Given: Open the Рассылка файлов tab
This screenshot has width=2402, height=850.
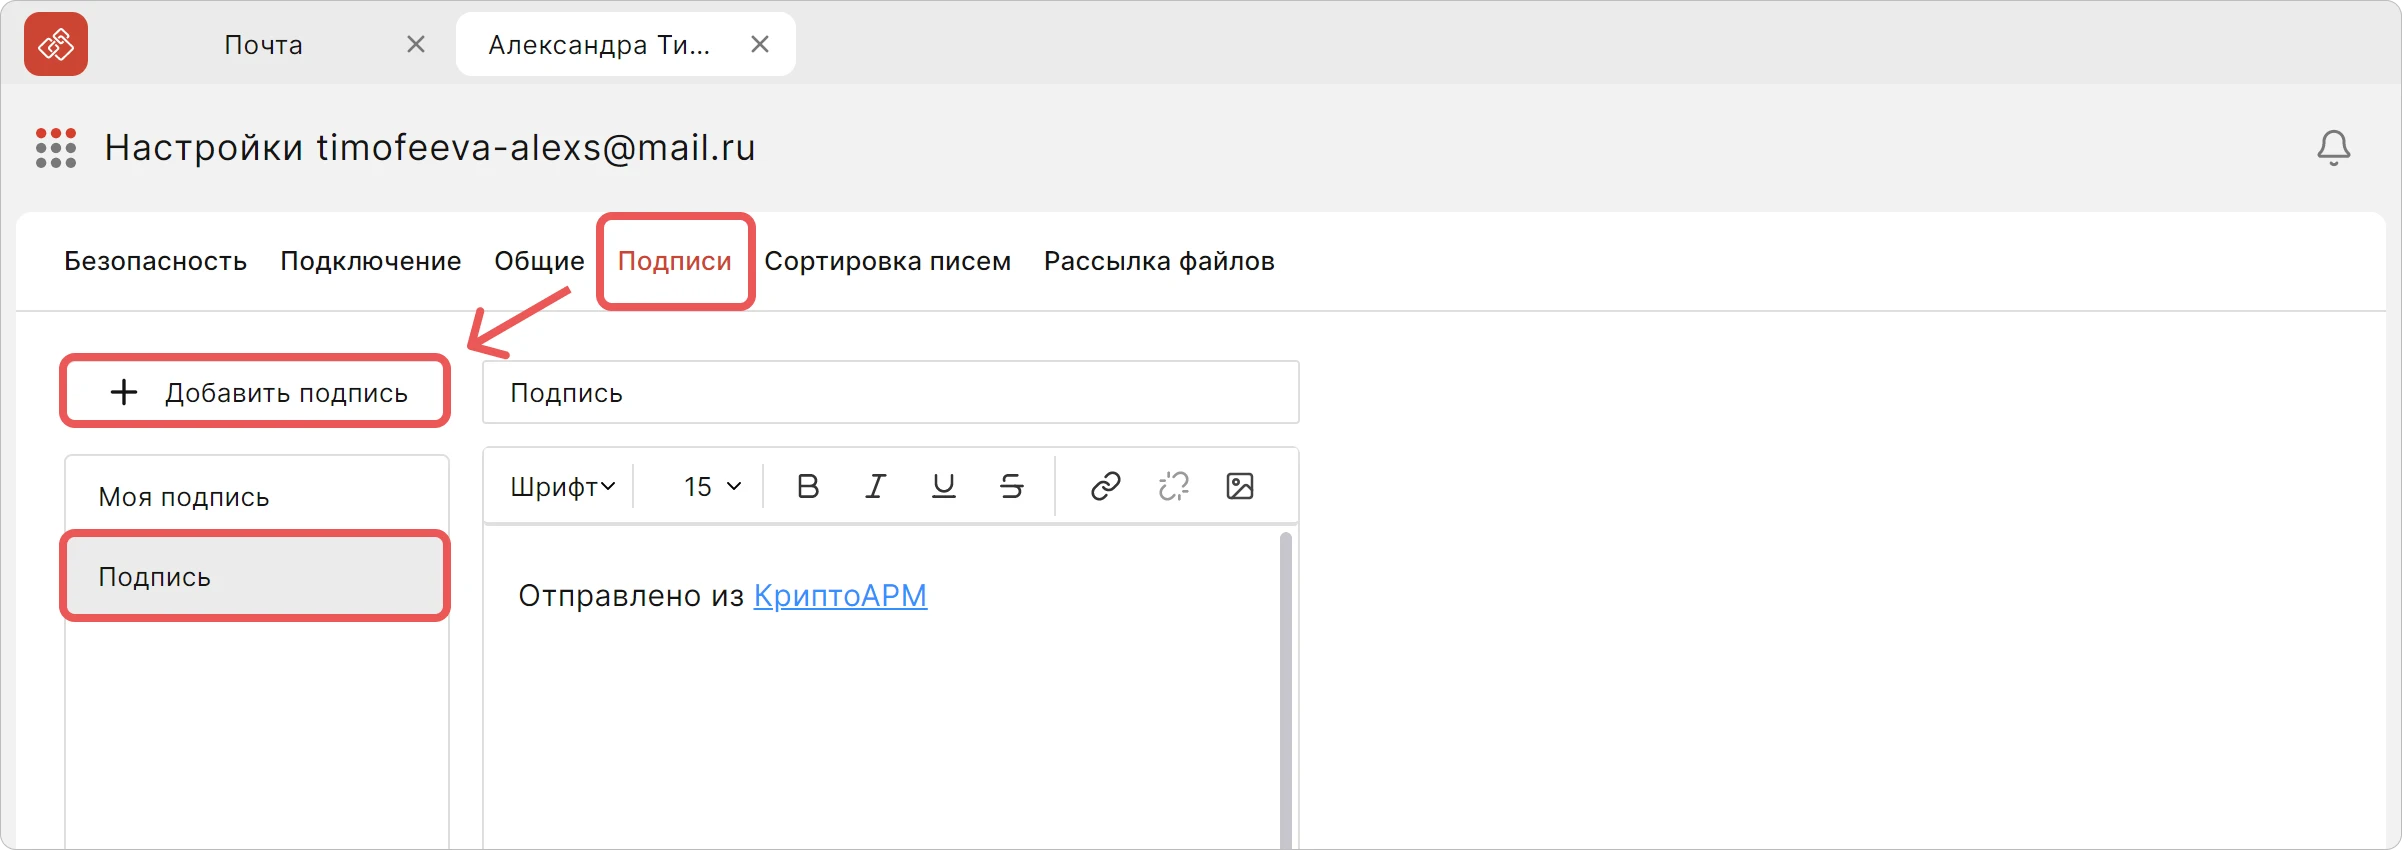Looking at the screenshot, I should [x=1159, y=261].
